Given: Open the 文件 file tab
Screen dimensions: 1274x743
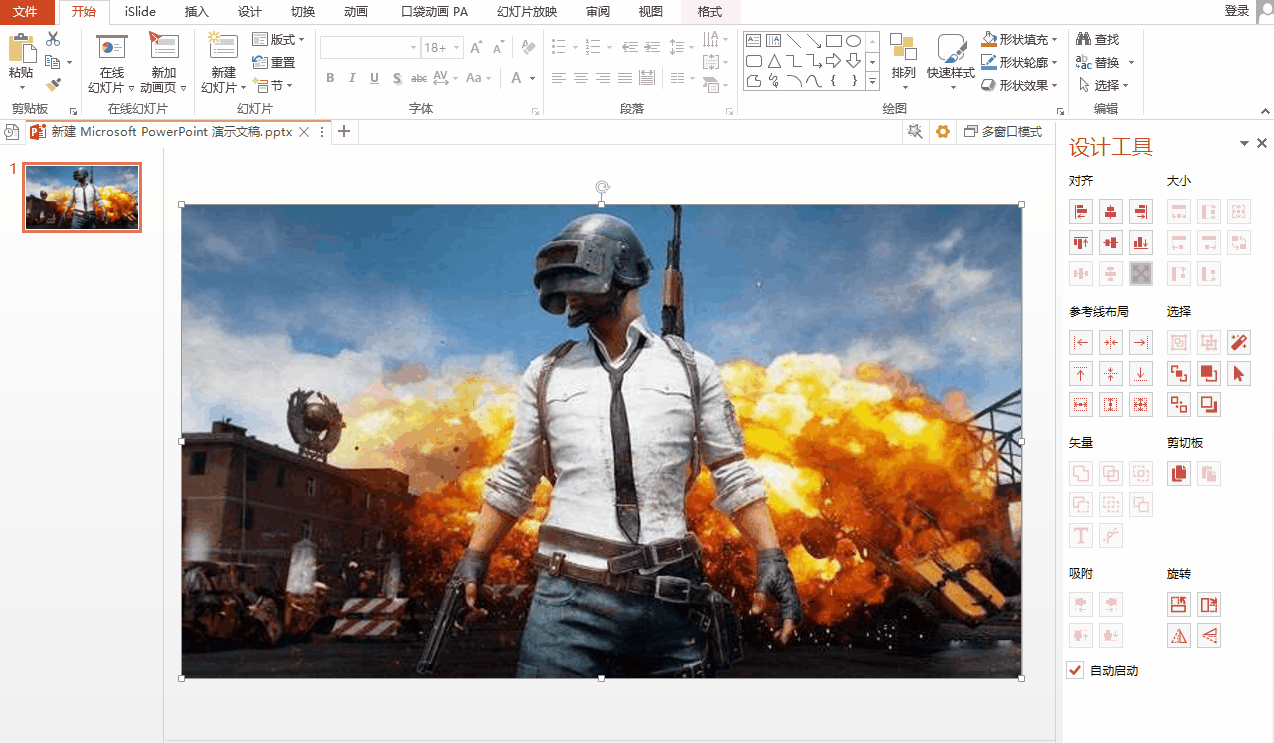Looking at the screenshot, I should [x=25, y=11].
